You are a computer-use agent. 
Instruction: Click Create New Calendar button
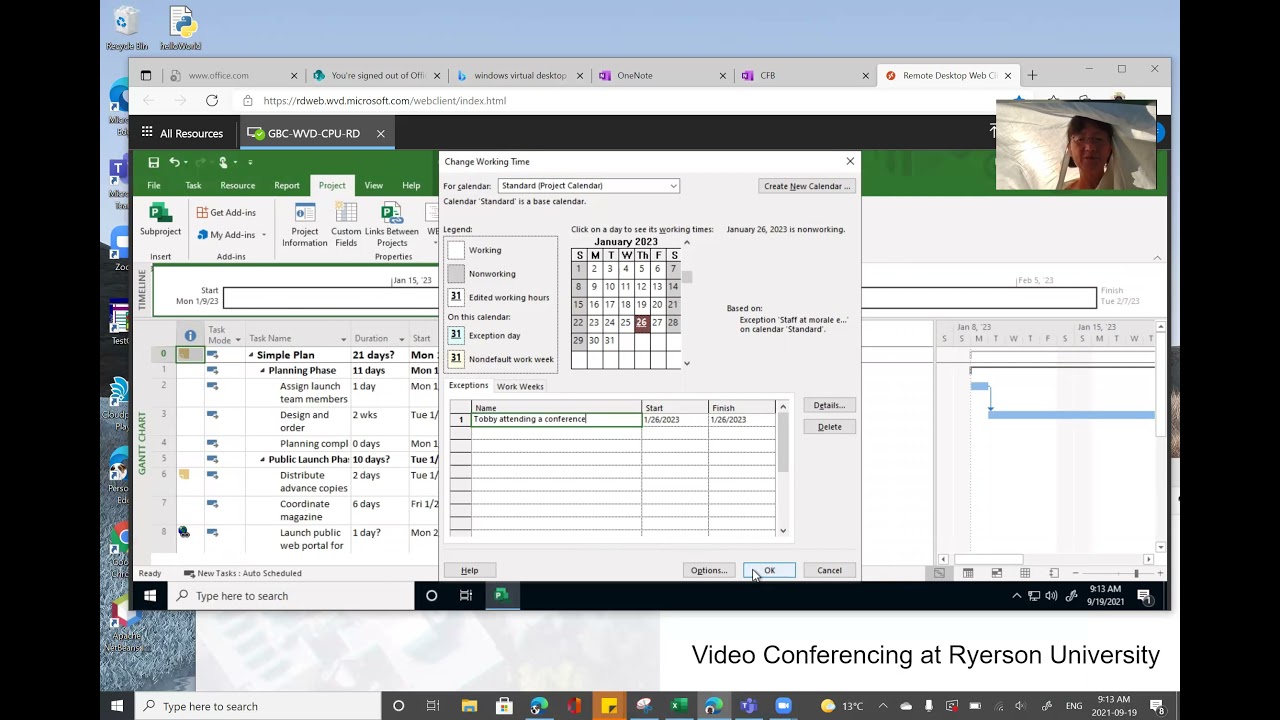[807, 186]
